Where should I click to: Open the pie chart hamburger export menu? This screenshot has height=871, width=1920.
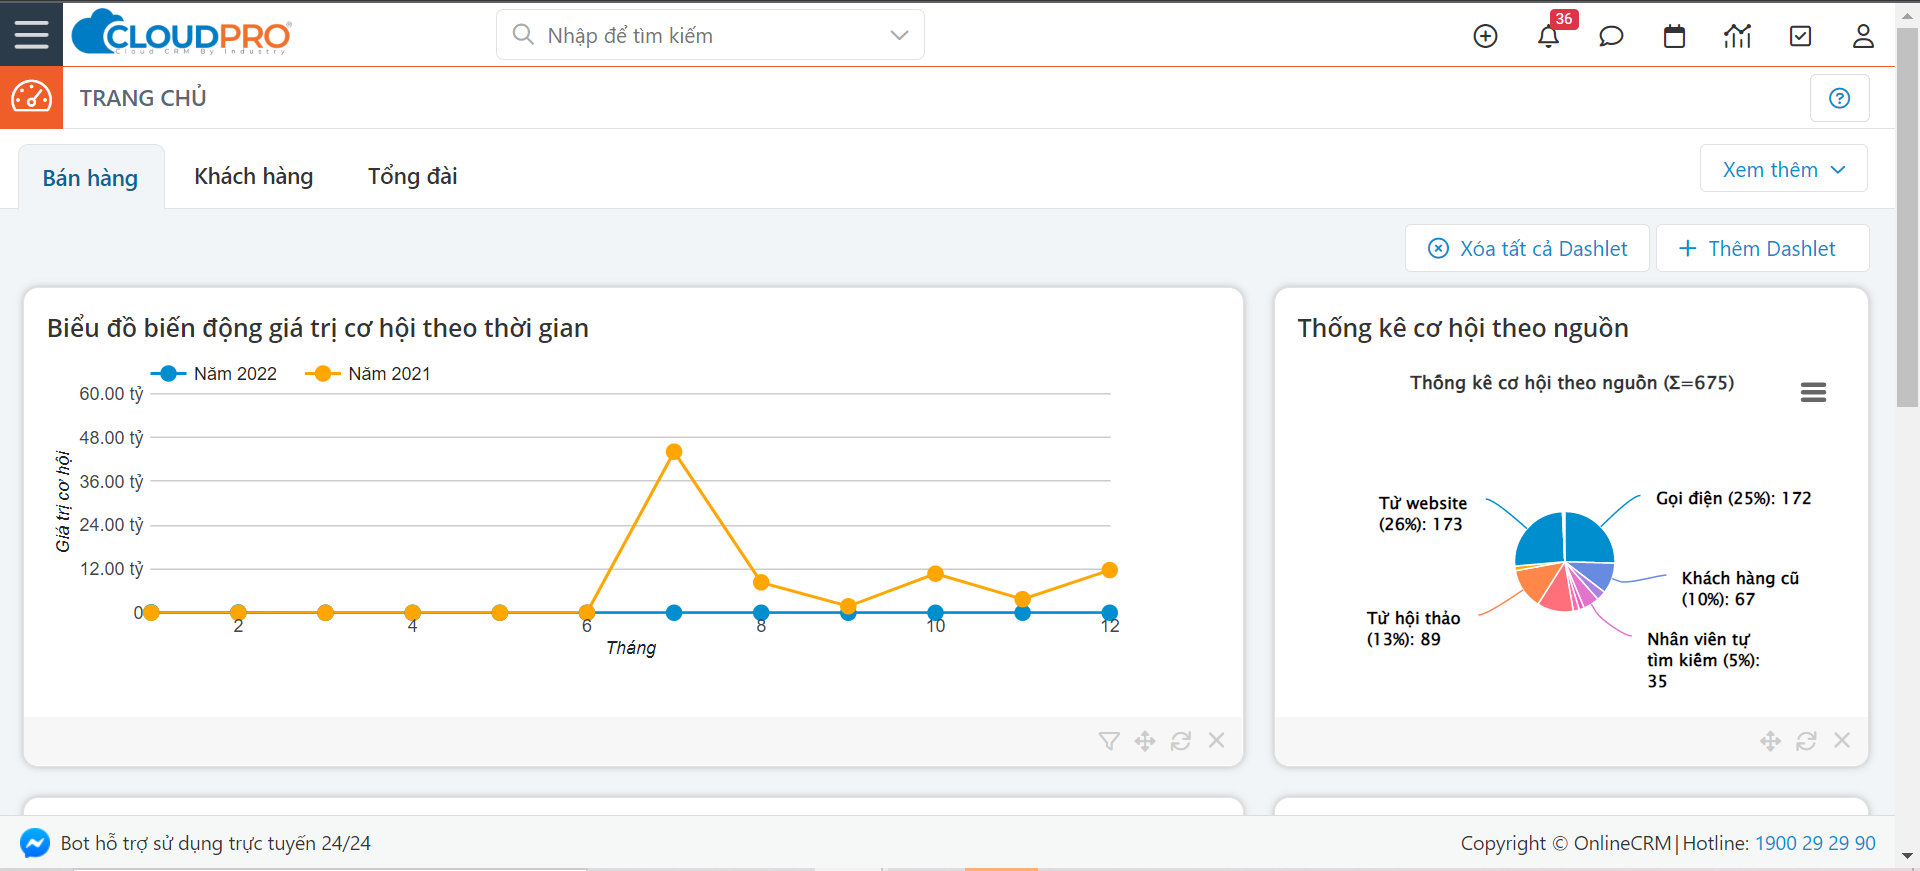[x=1813, y=392]
